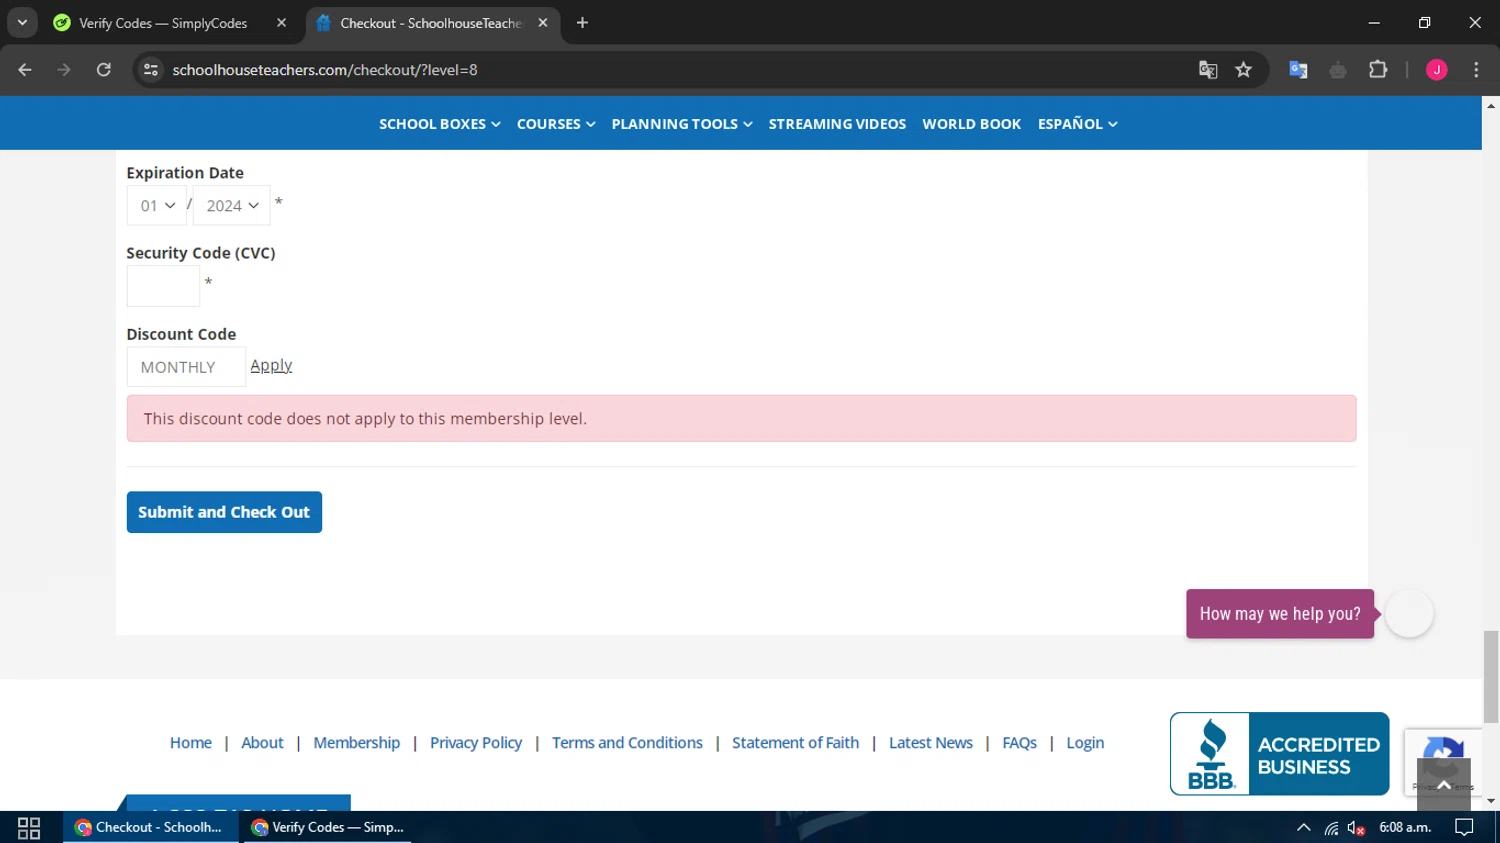The image size is (1500, 843).
Task: Click the muted volume tray icon
Action: (1356, 828)
